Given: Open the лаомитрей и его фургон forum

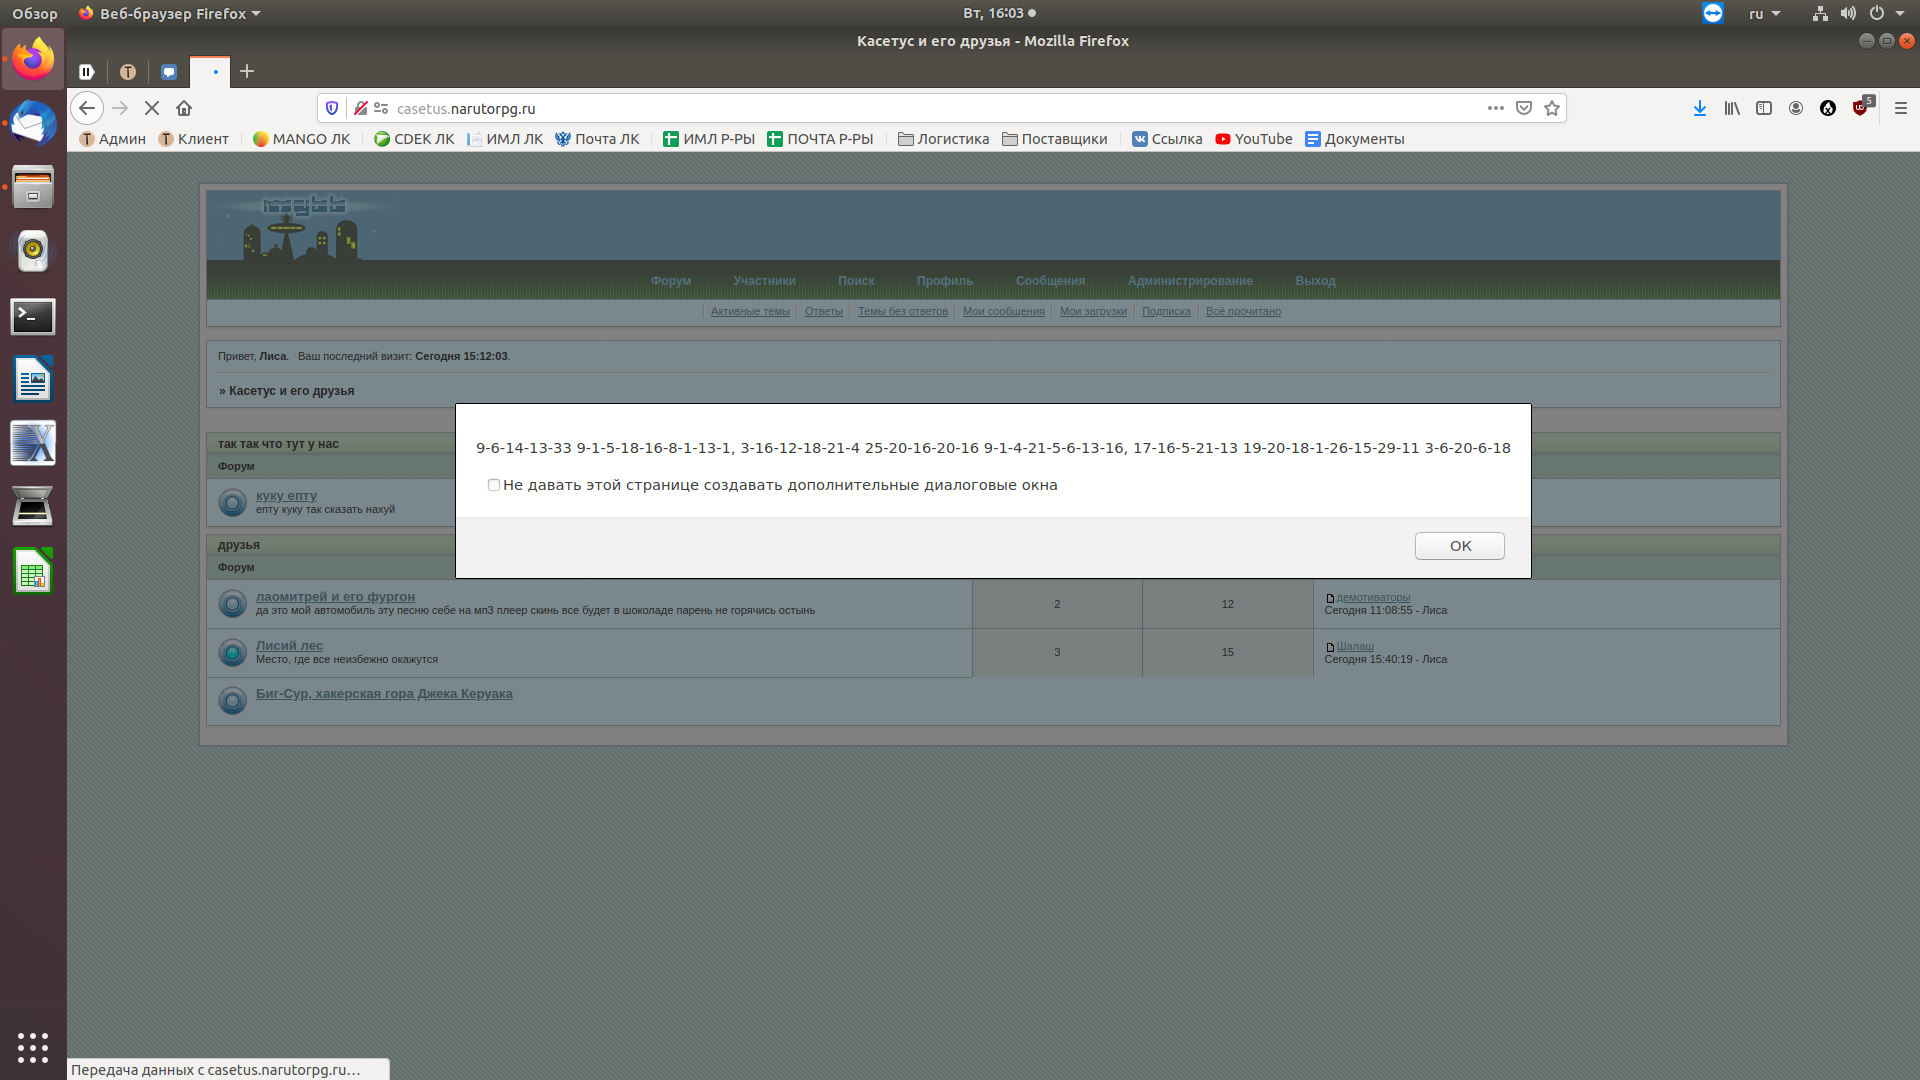Looking at the screenshot, I should point(335,597).
